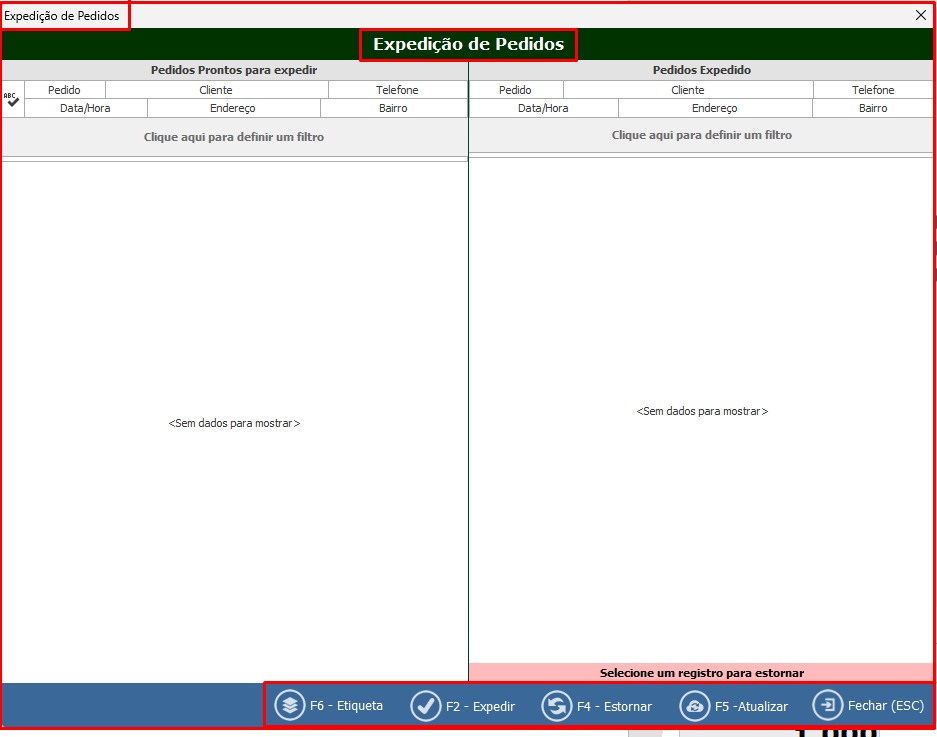
Task: Define a filter for Pedidos Prontos panel
Action: pyautogui.click(x=234, y=137)
